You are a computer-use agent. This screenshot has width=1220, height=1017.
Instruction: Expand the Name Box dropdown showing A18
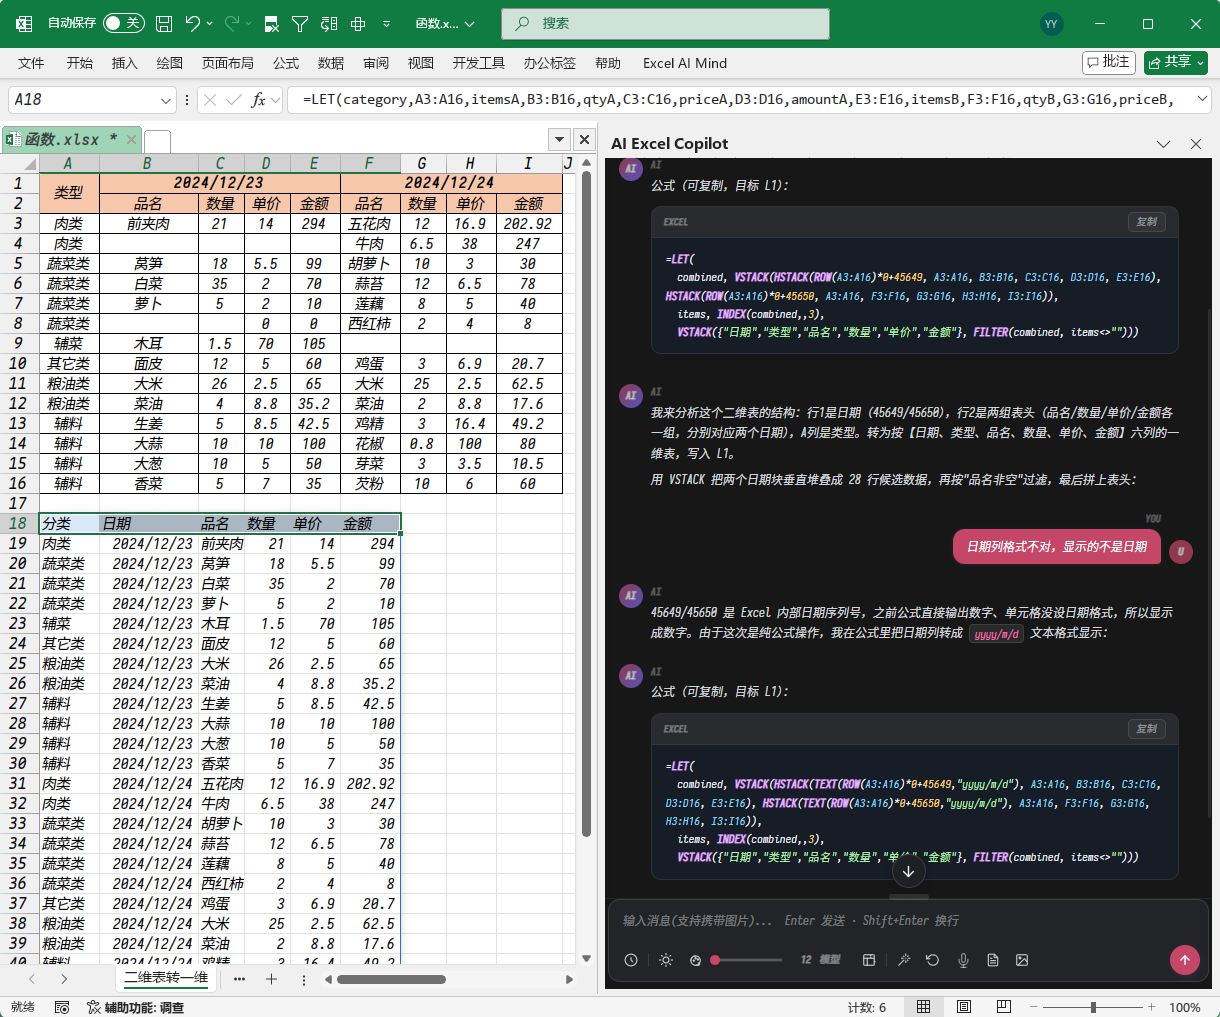pyautogui.click(x=166, y=100)
